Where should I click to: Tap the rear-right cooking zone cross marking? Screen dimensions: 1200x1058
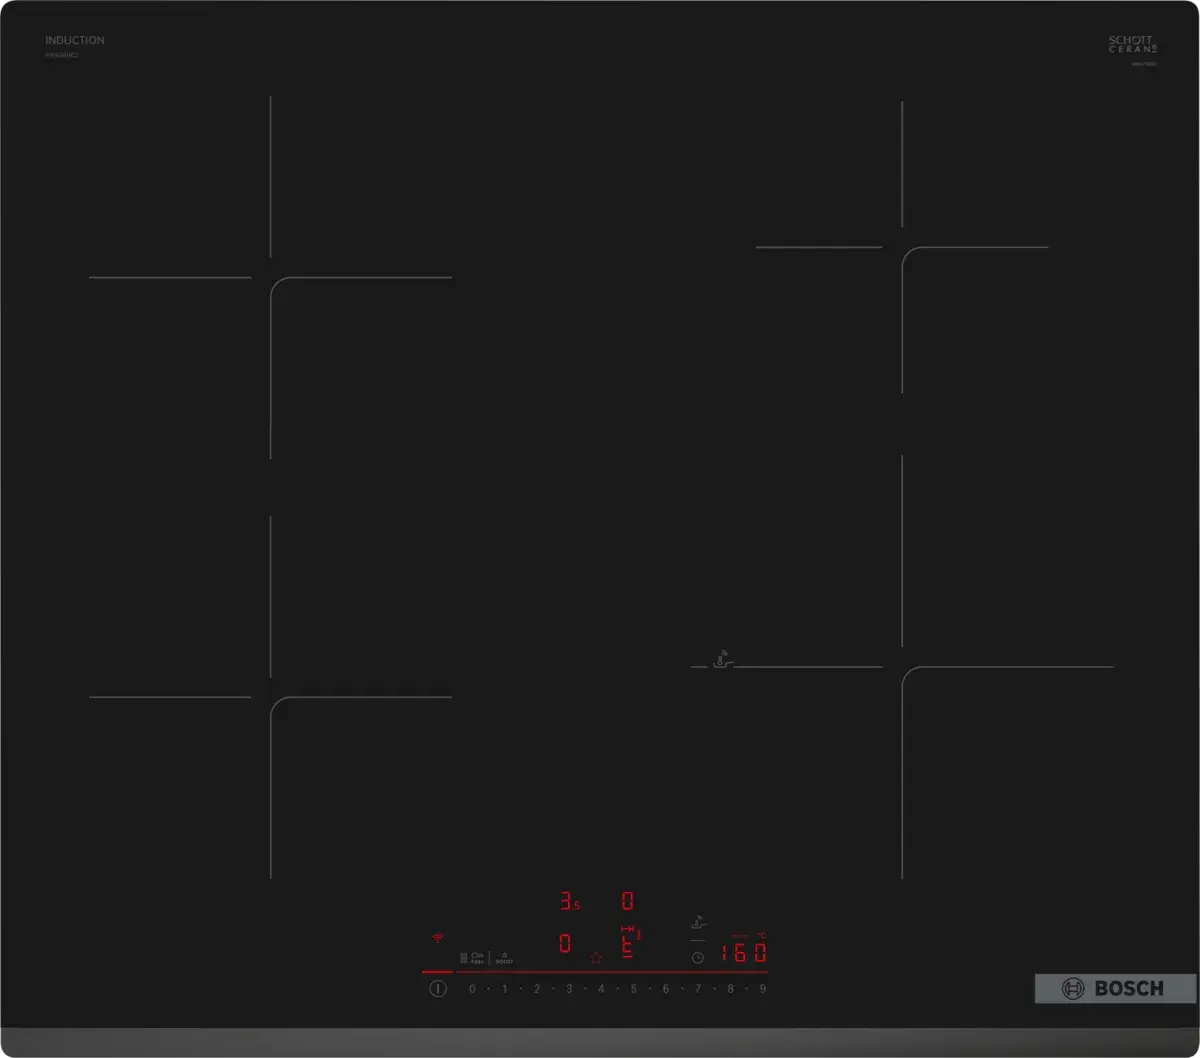pos(902,247)
